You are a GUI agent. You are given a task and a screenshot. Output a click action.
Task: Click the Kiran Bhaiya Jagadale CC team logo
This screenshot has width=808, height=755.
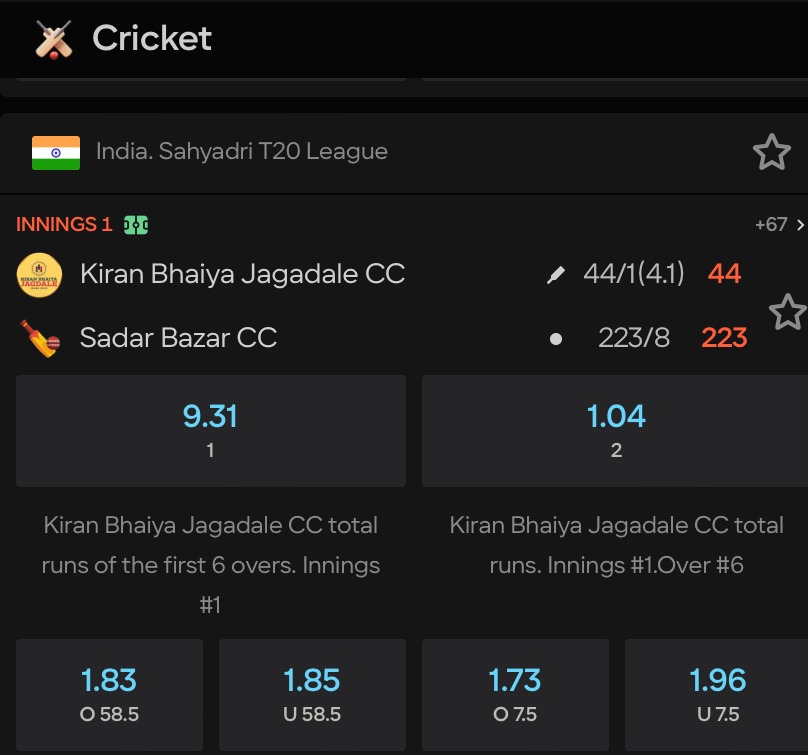click(38, 274)
